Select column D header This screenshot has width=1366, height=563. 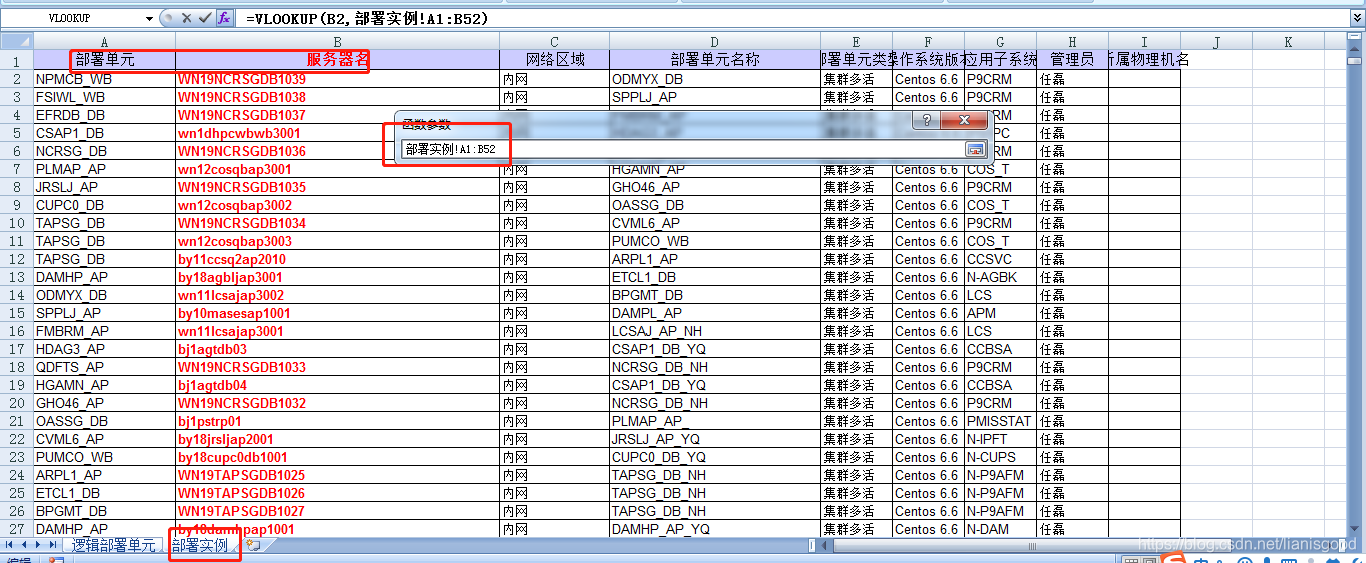[714, 41]
